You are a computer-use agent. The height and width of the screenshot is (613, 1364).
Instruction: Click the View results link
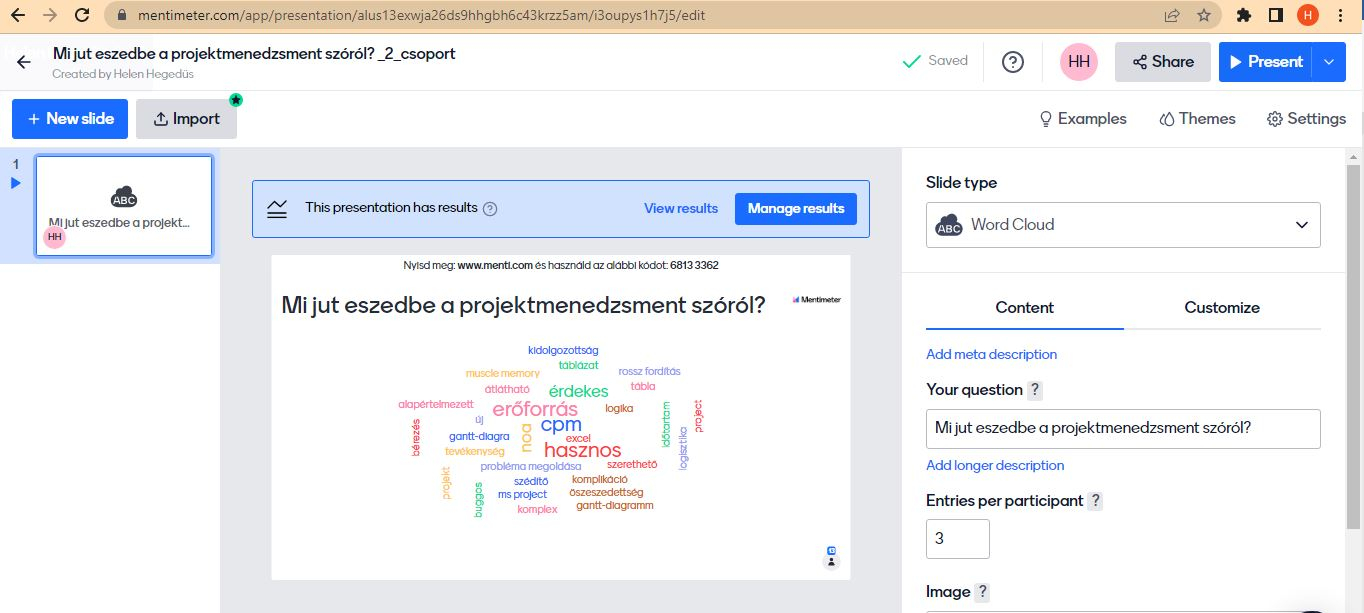coord(680,209)
